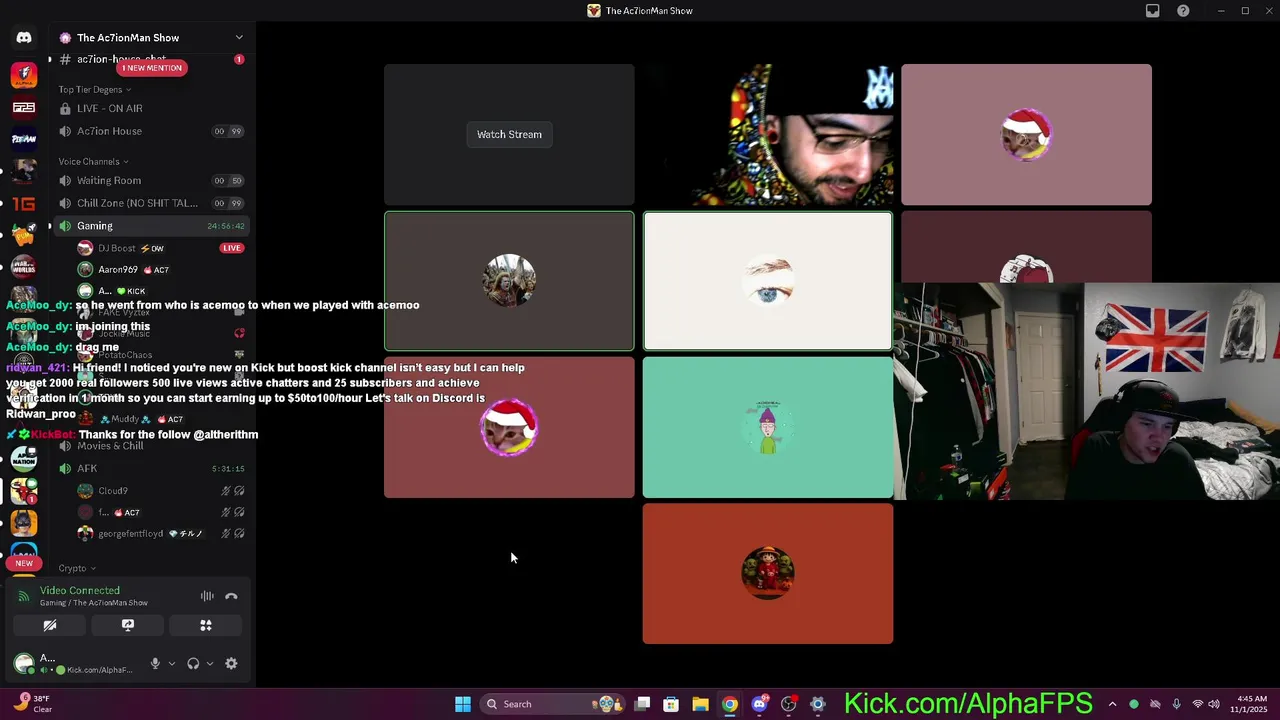The height and width of the screenshot is (720, 1280).
Task: Open Discord help question mark icon
Action: tap(1184, 11)
